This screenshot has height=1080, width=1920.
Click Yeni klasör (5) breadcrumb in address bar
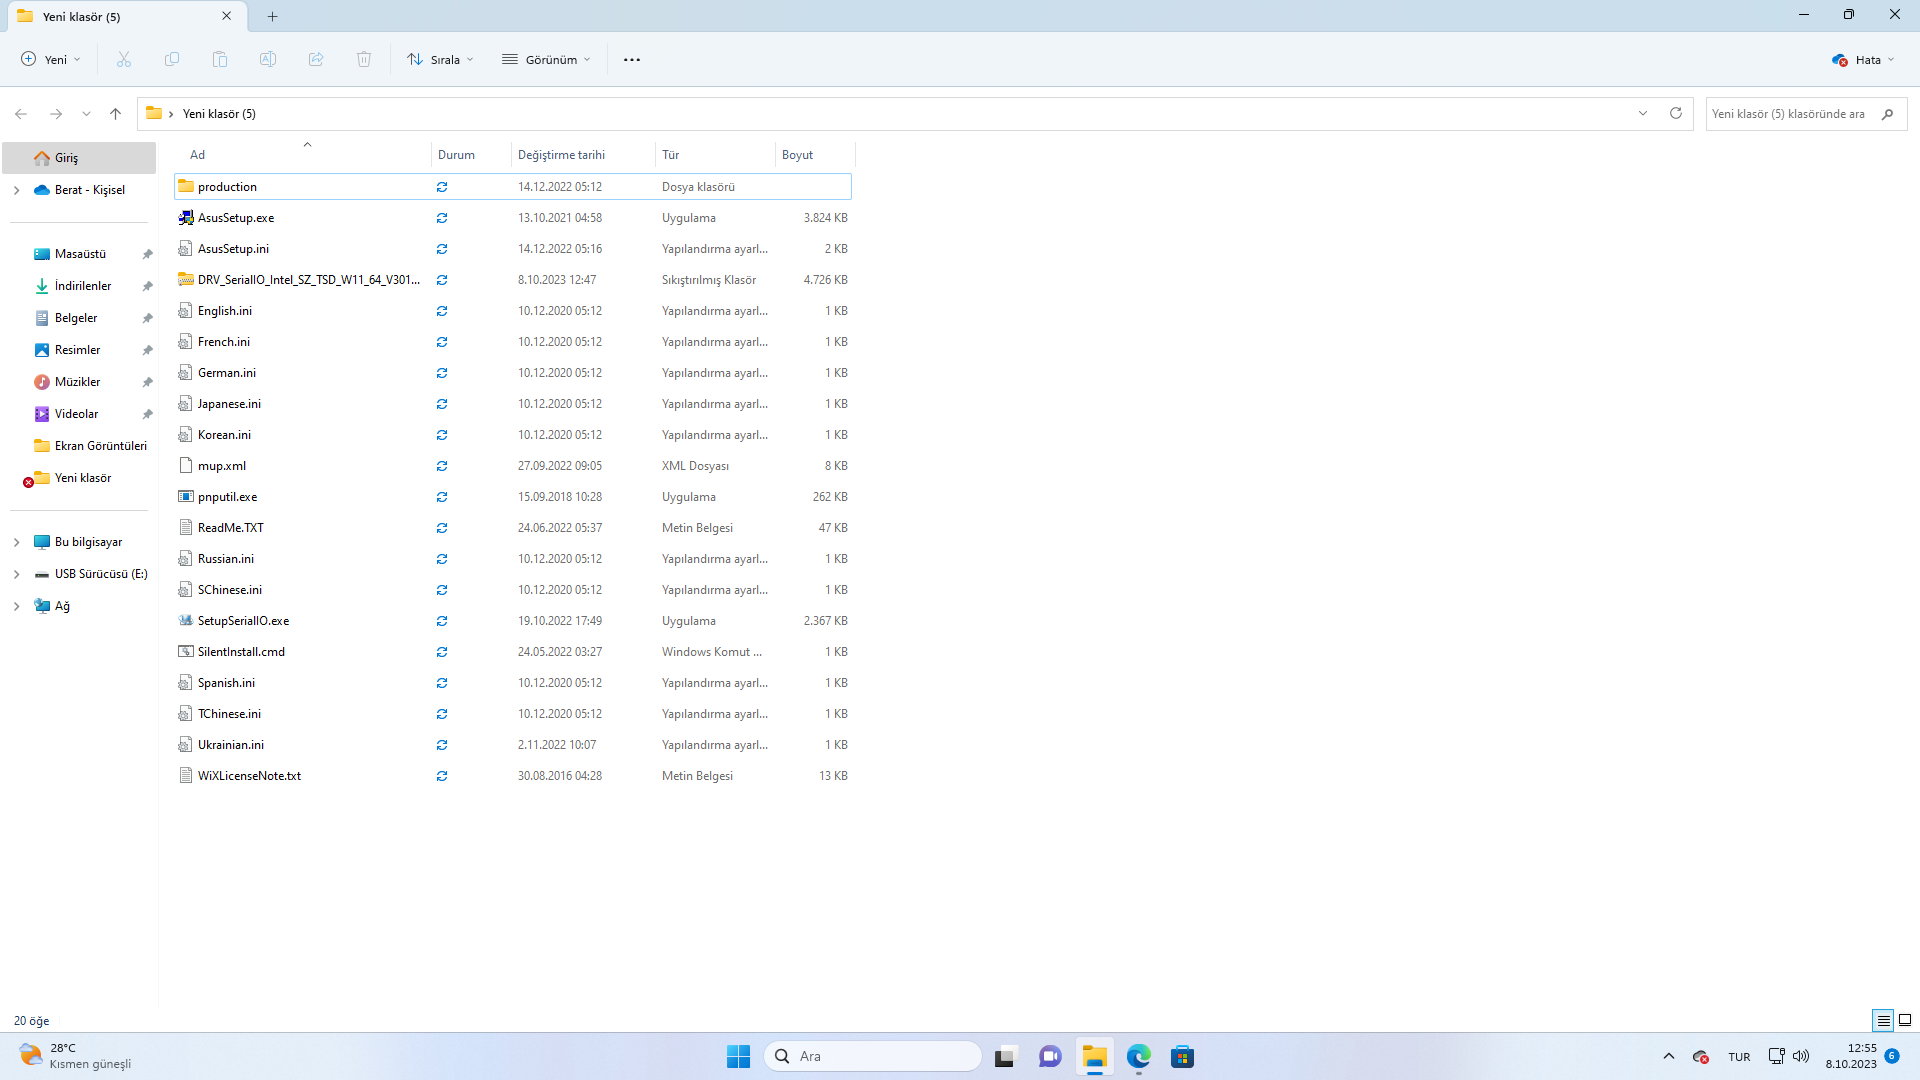(x=219, y=114)
